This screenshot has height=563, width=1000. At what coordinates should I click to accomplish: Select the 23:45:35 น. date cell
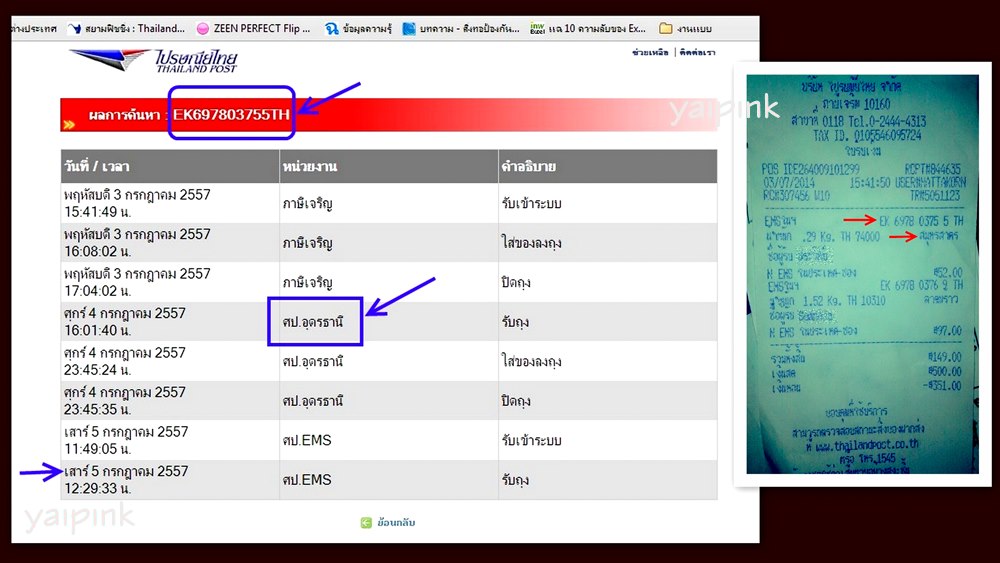[x=170, y=401]
